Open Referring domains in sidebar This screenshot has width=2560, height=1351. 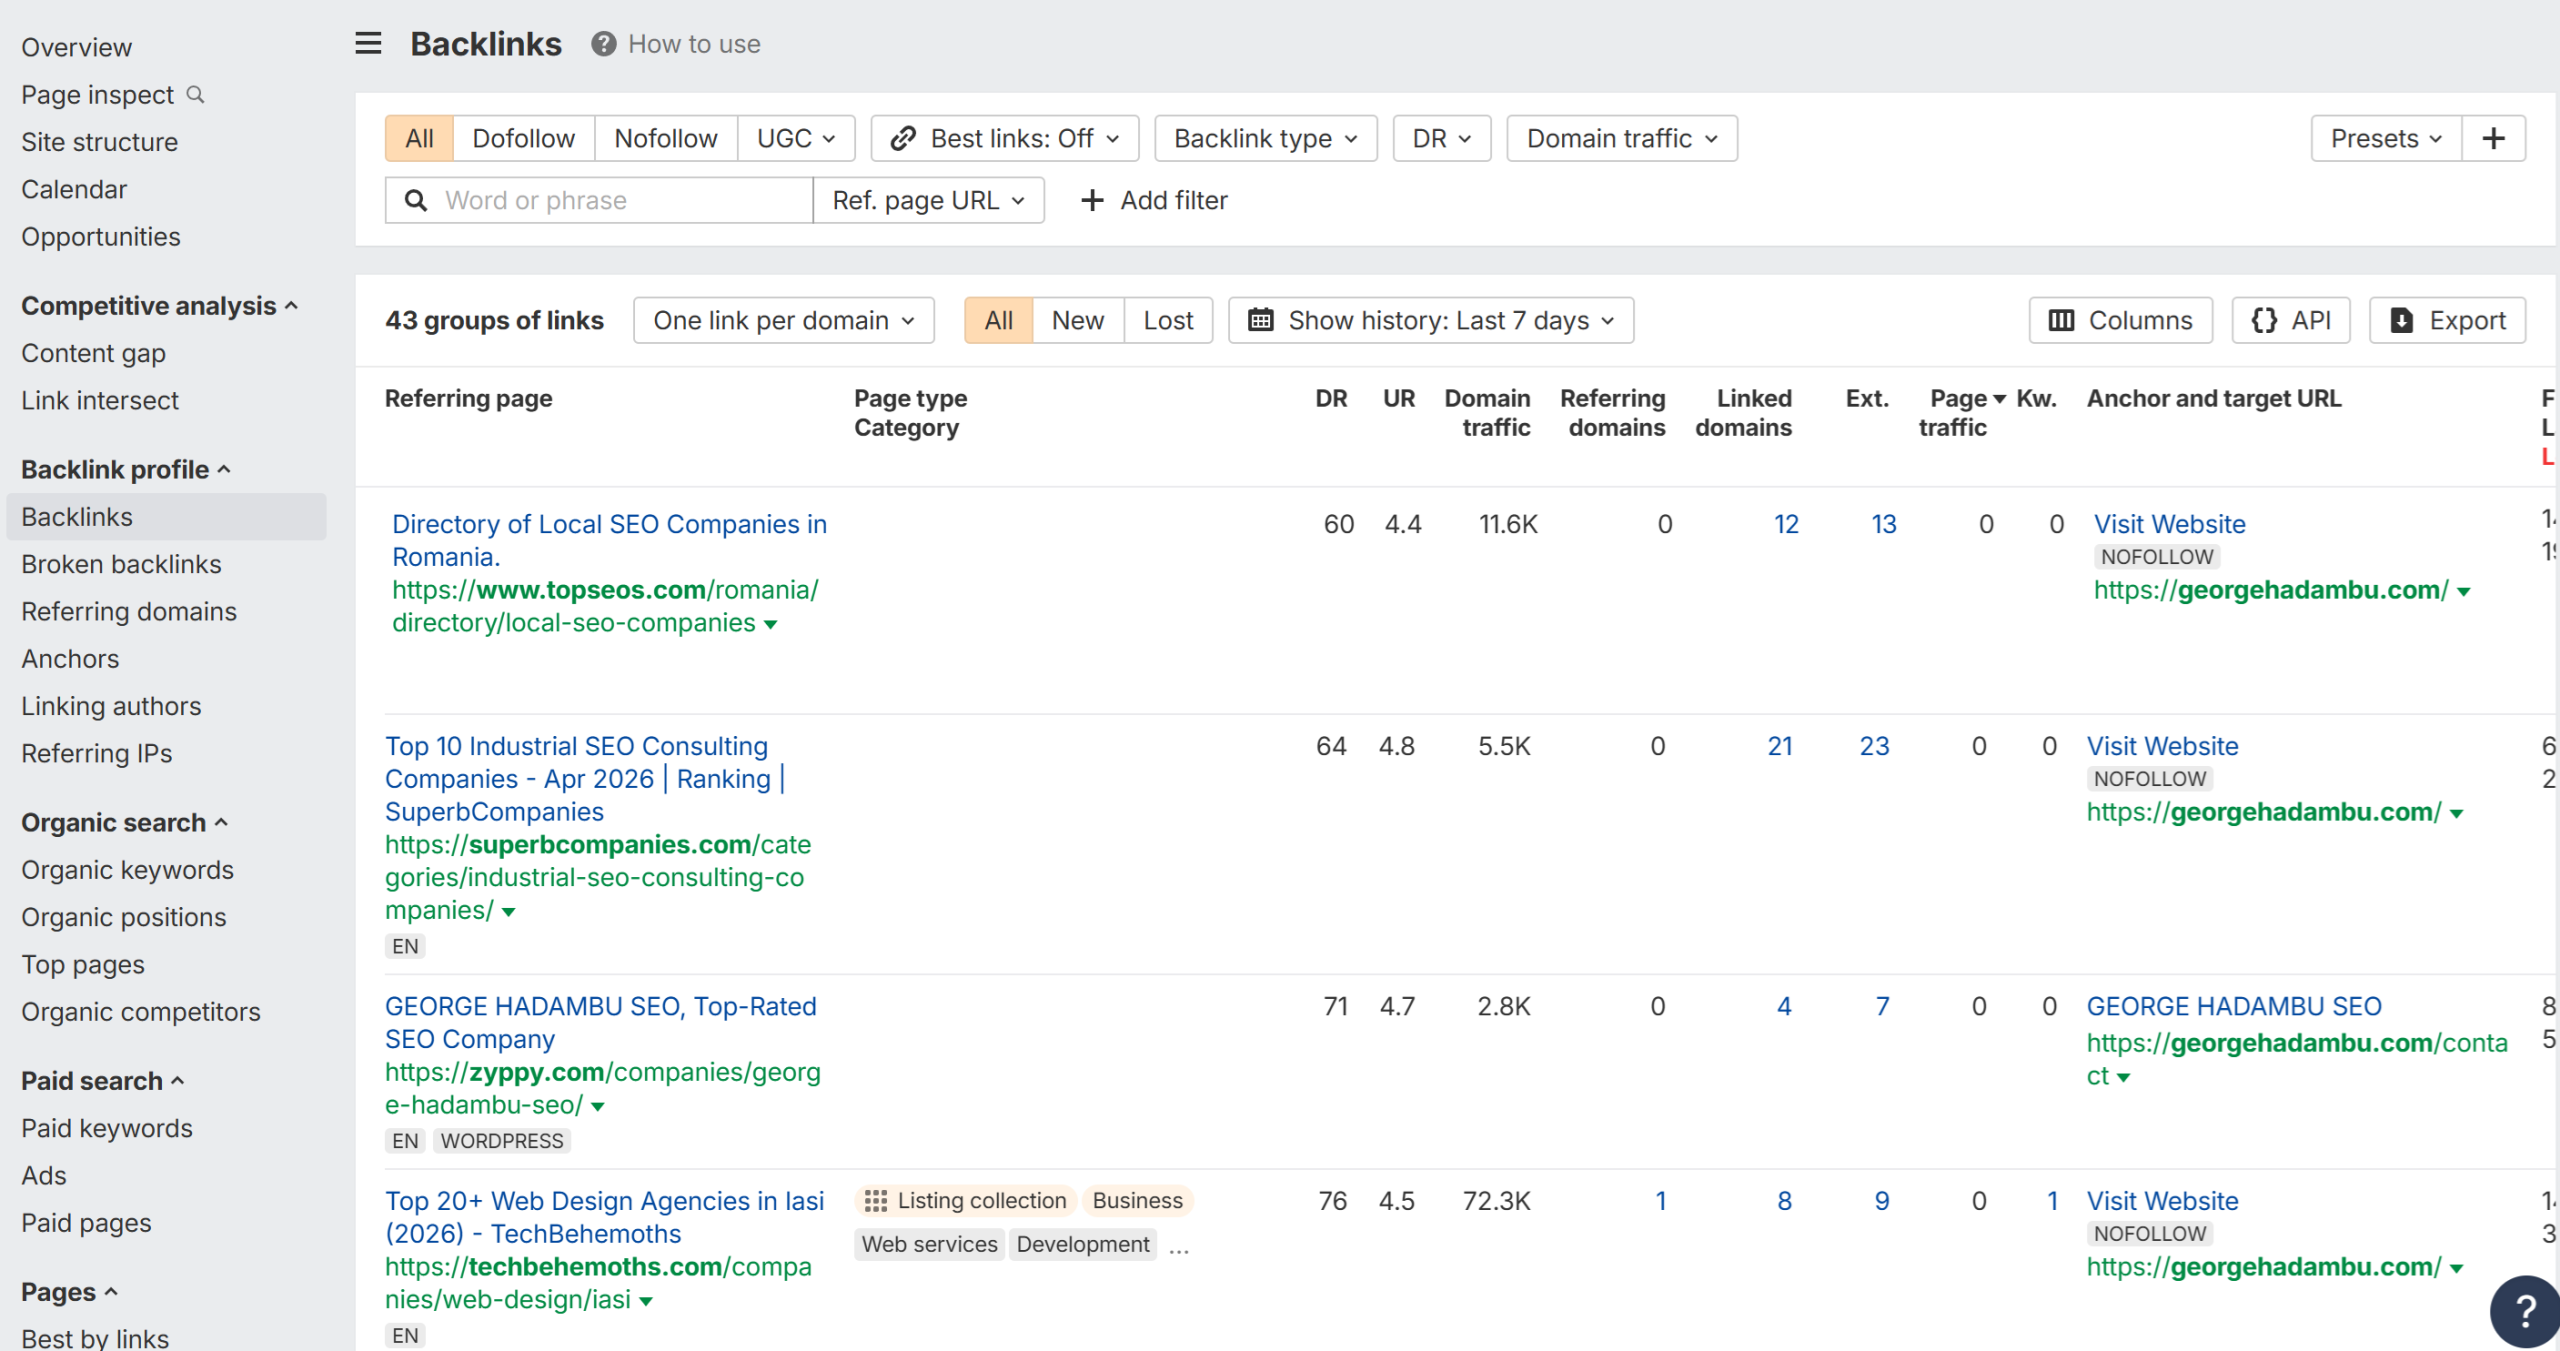(x=129, y=611)
